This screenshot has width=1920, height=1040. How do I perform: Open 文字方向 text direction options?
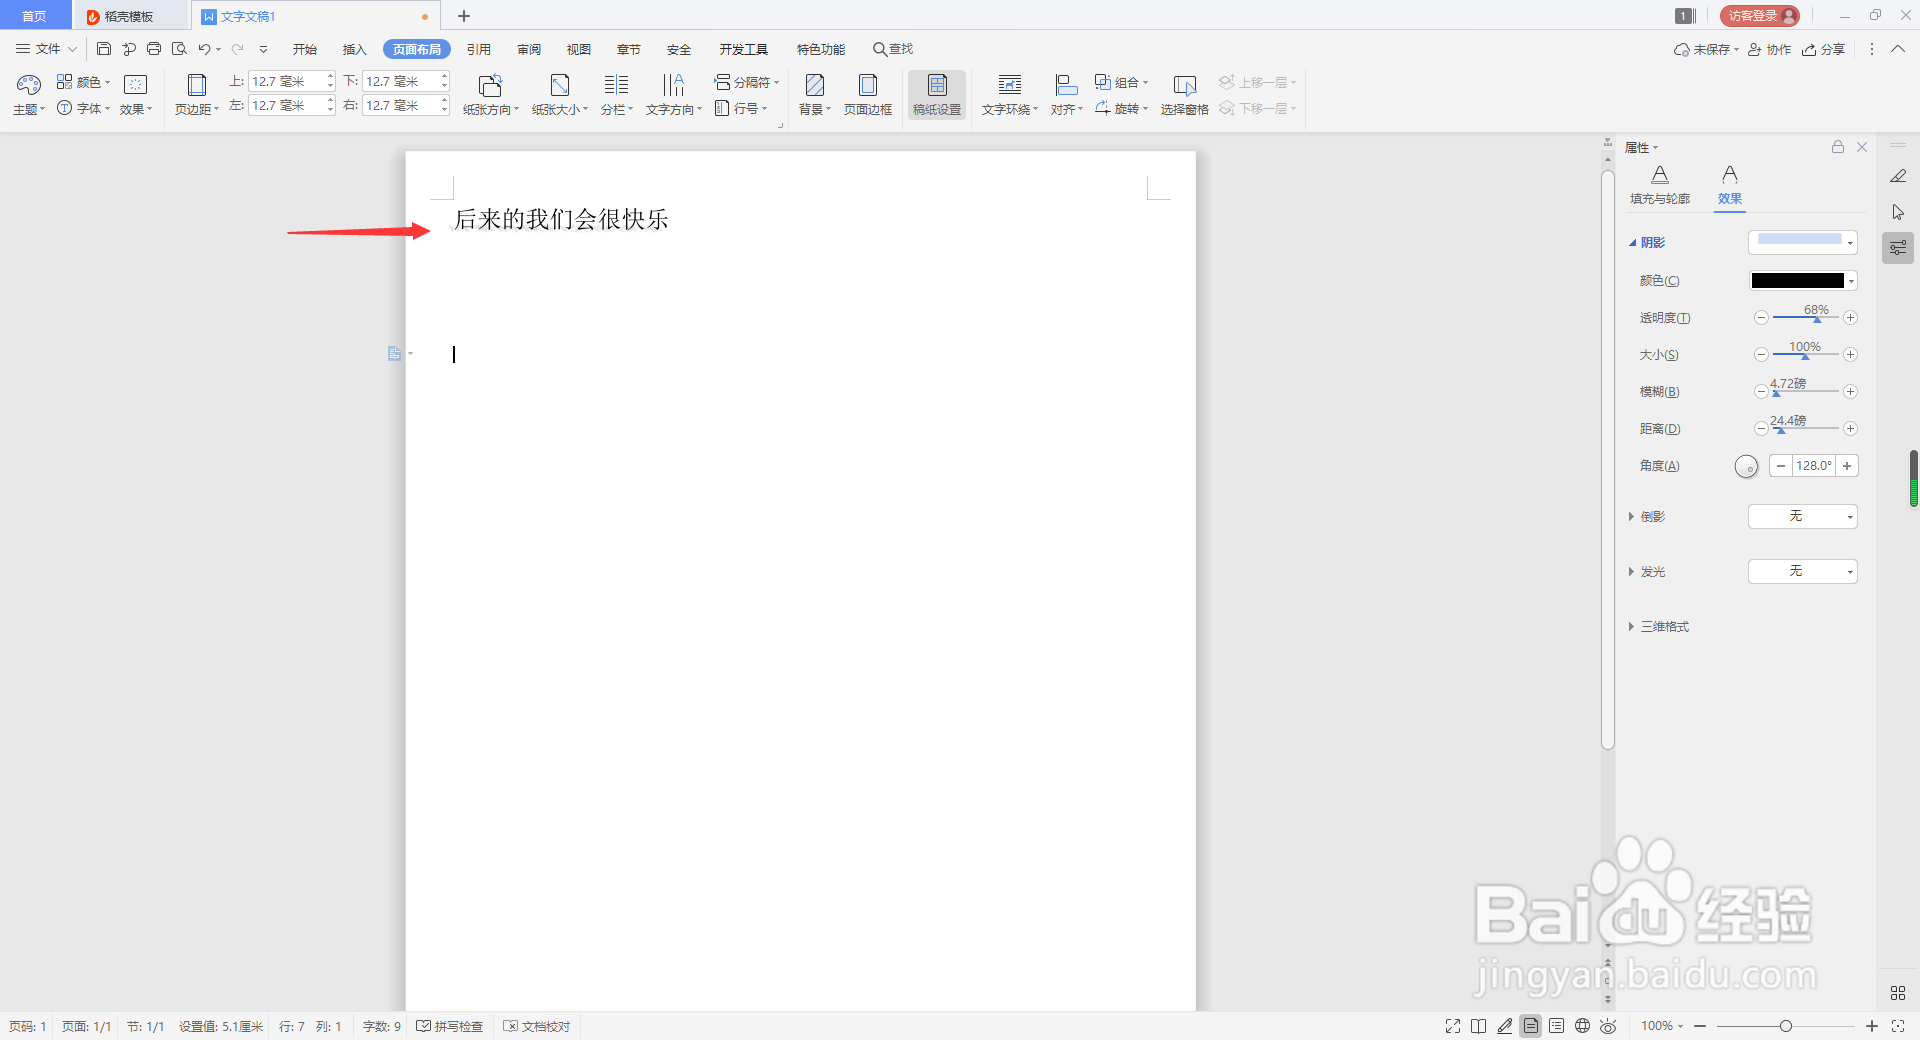click(x=674, y=95)
